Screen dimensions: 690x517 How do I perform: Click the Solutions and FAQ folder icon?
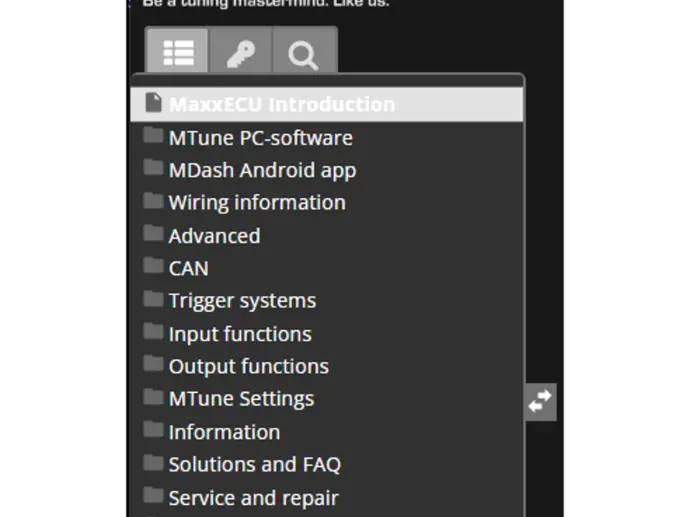pyautogui.click(x=153, y=462)
